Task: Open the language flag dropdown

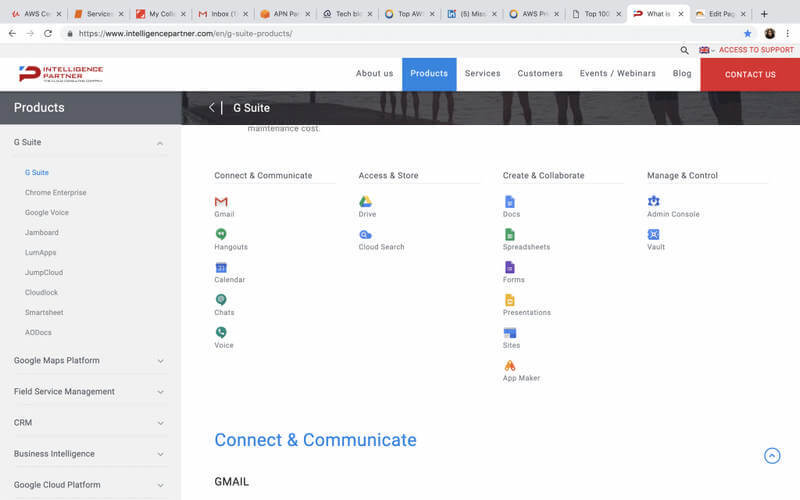Action: tap(707, 50)
